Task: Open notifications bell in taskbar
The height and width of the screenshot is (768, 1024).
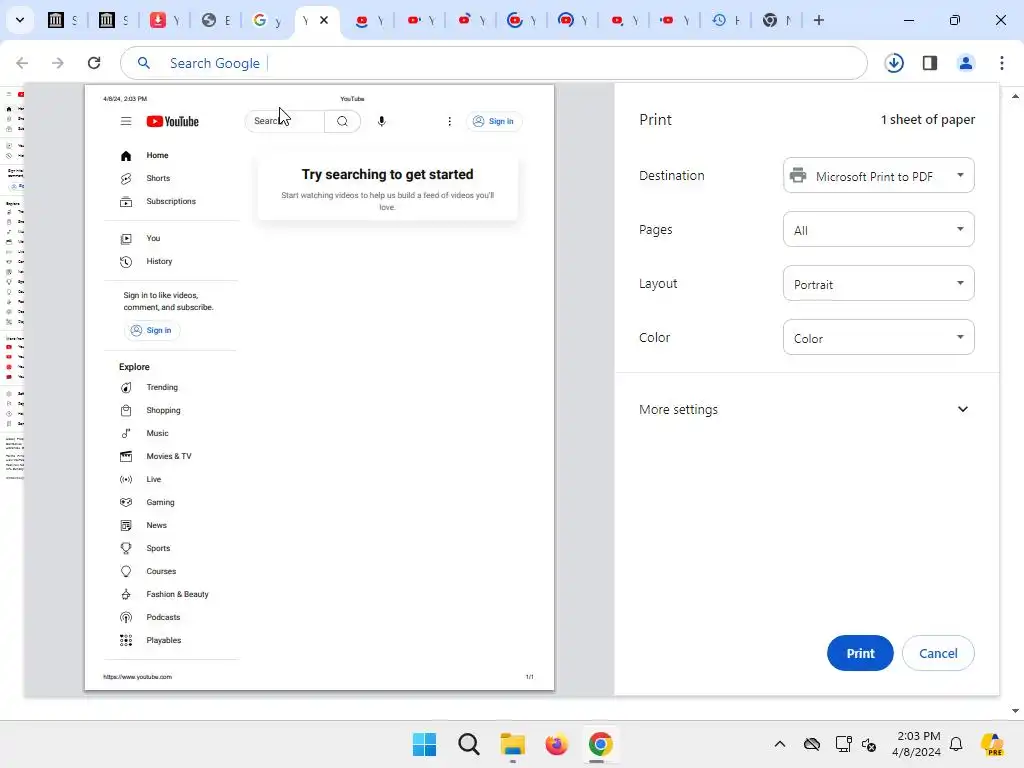Action: coord(956,744)
